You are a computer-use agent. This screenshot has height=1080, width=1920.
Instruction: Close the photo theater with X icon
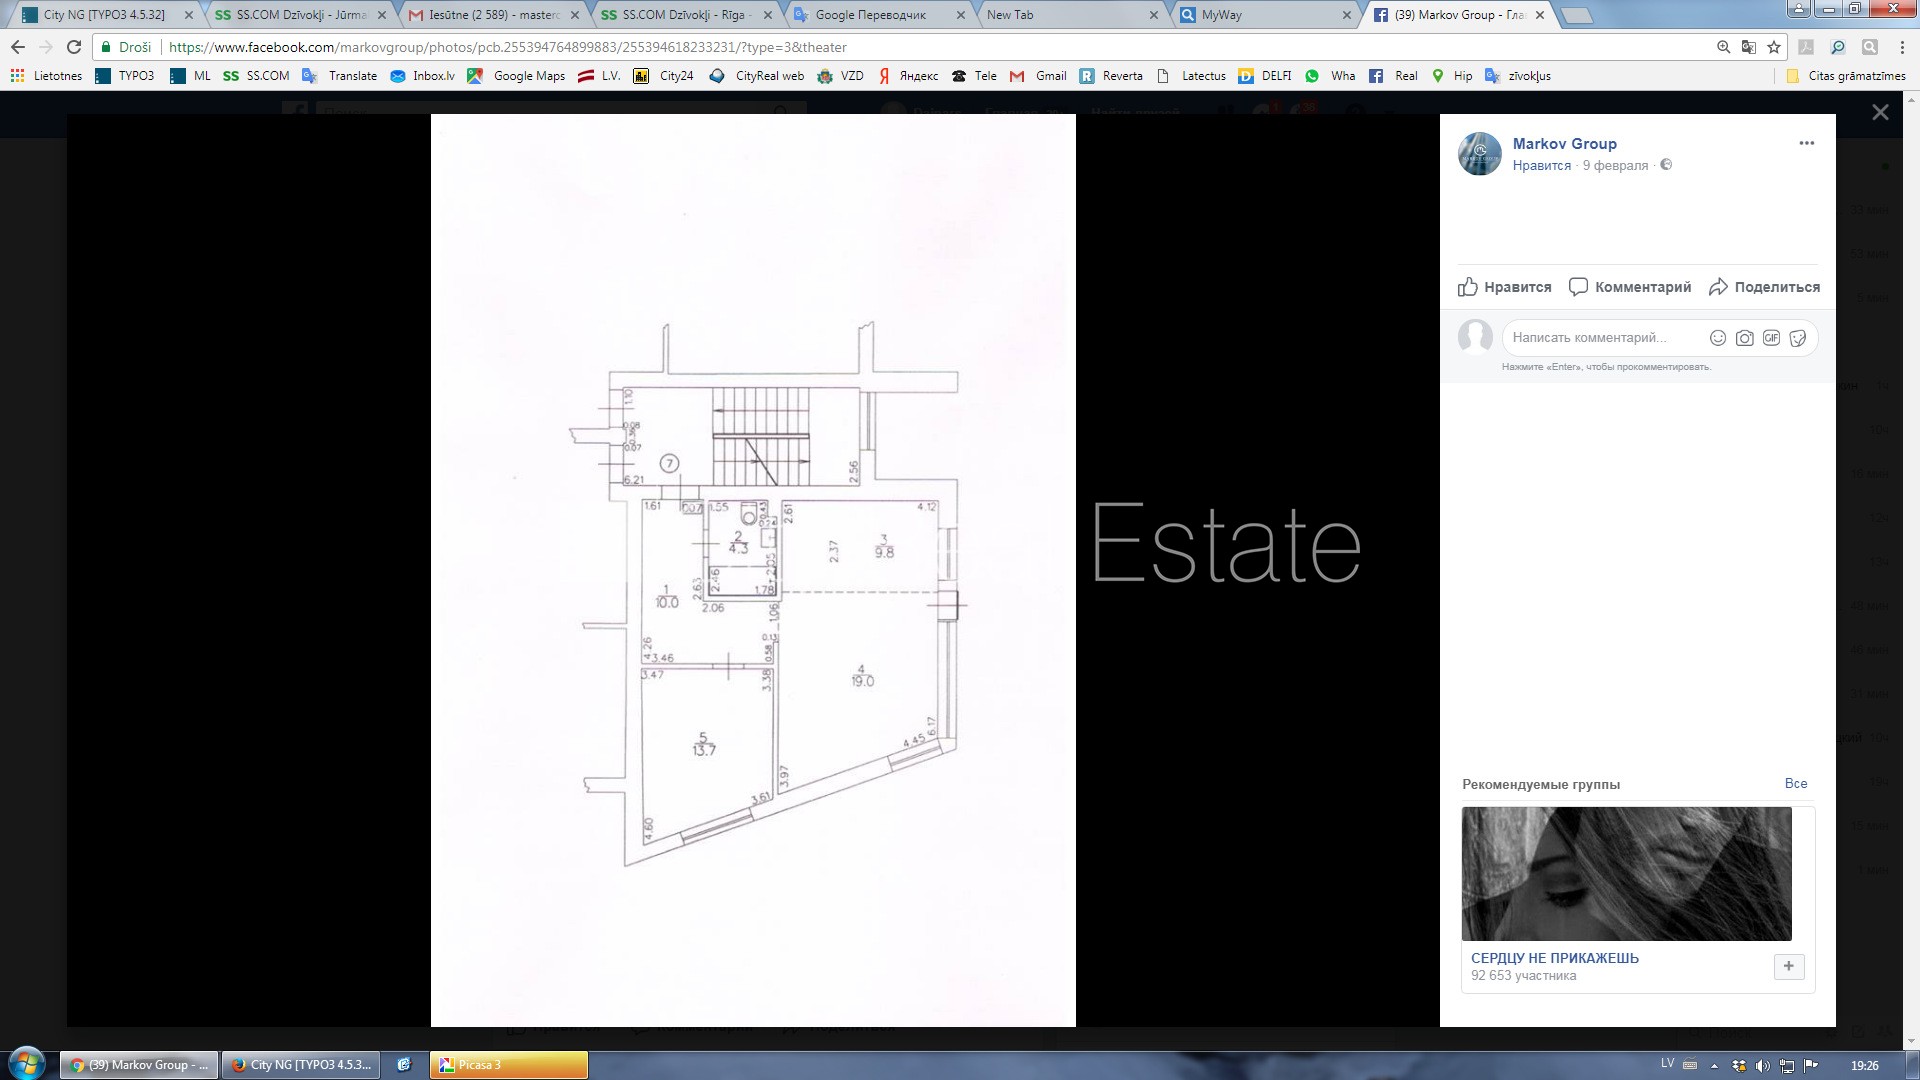coord(1880,113)
